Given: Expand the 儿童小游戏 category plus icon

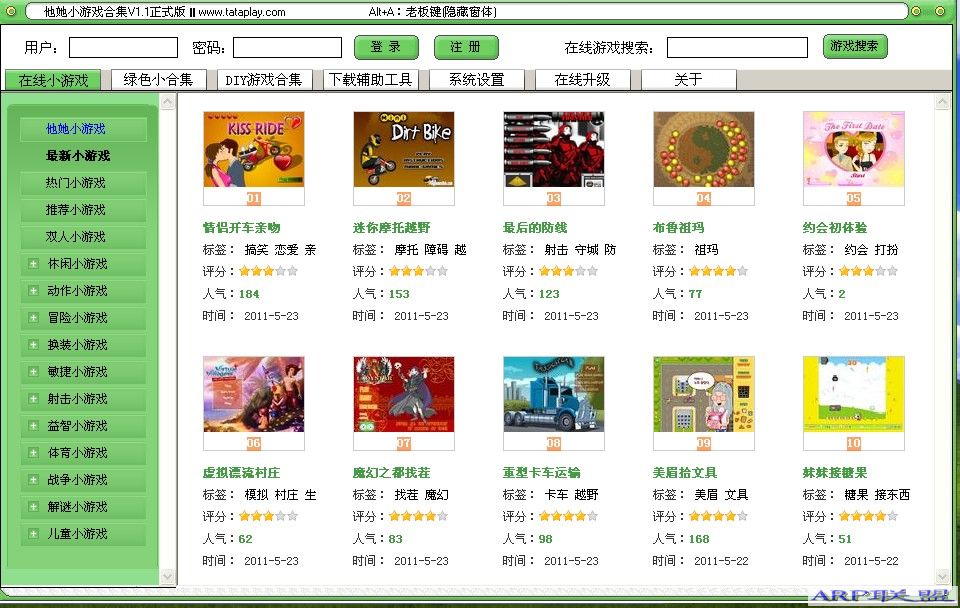Looking at the screenshot, I should click(33, 534).
